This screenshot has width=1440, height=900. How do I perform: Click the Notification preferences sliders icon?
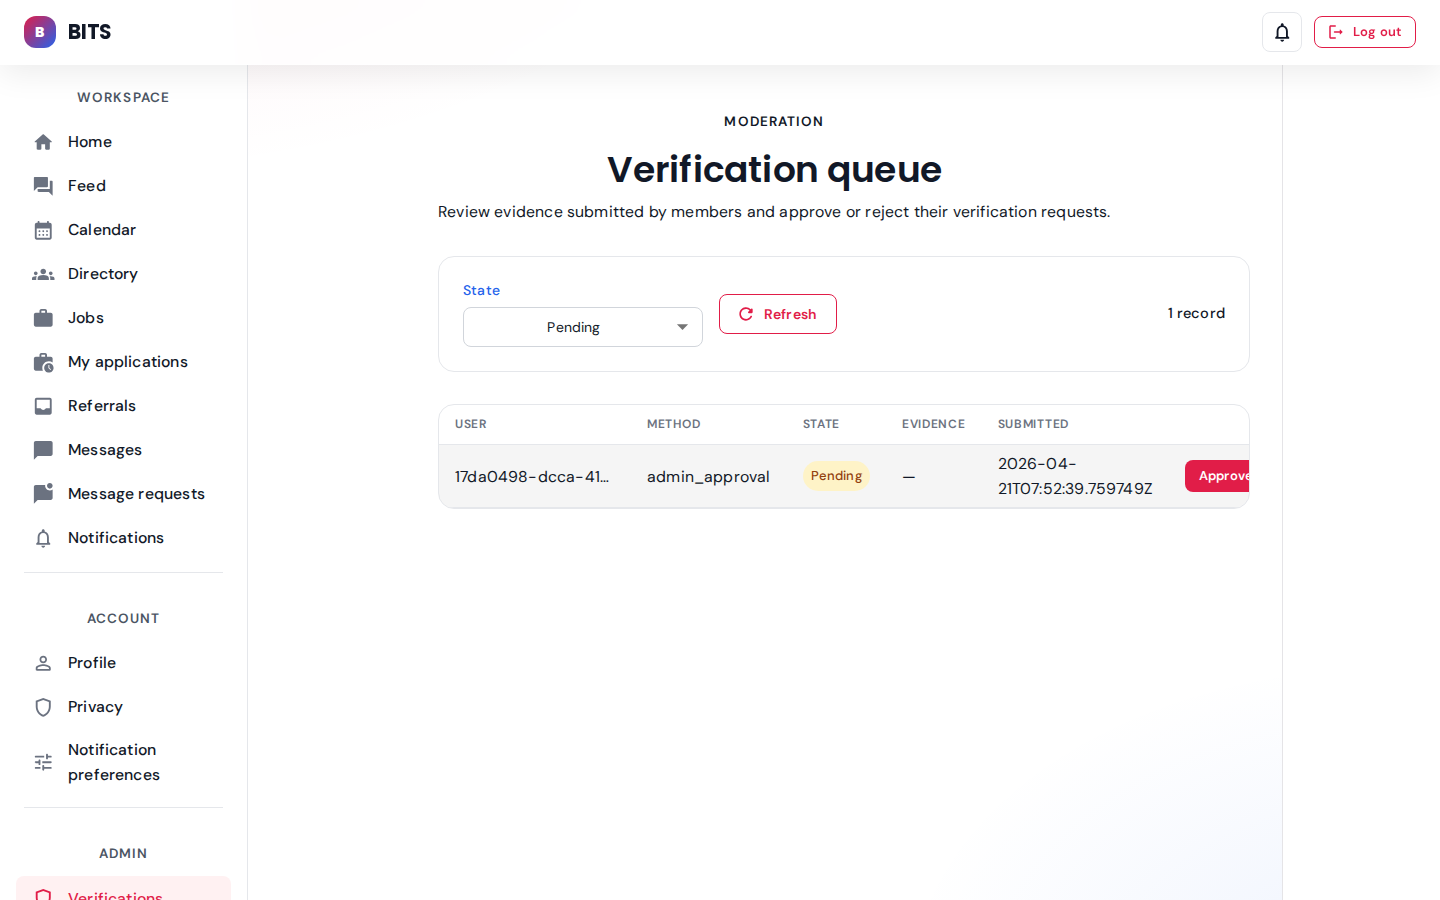point(43,762)
